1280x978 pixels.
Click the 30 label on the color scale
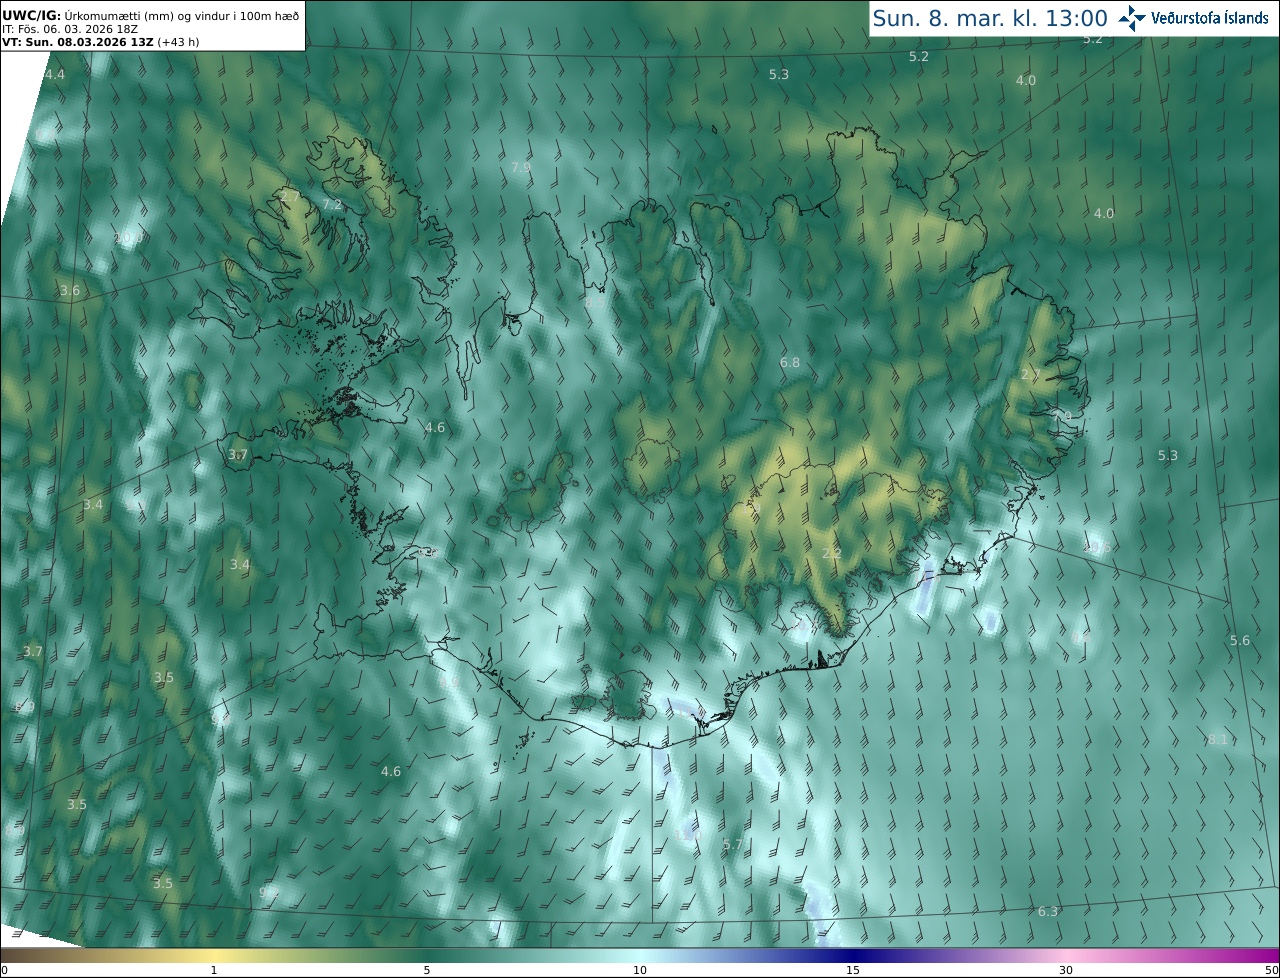click(1066, 970)
